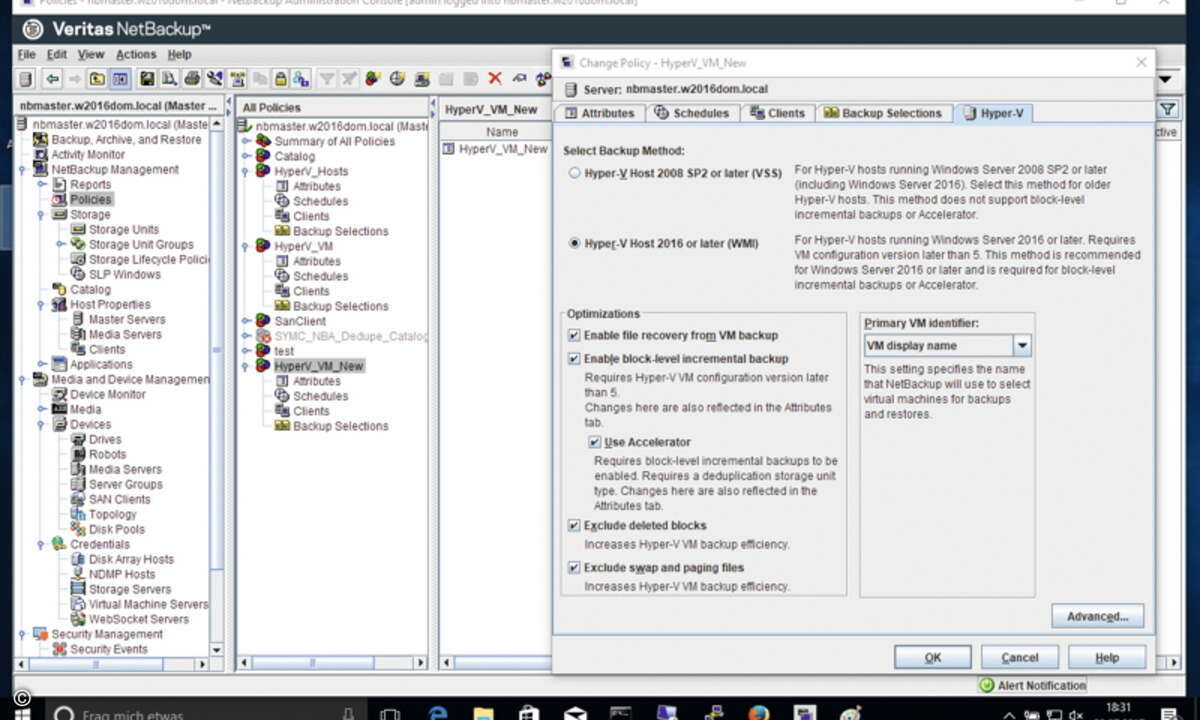Click the users icon beside the padlock

click(301, 79)
